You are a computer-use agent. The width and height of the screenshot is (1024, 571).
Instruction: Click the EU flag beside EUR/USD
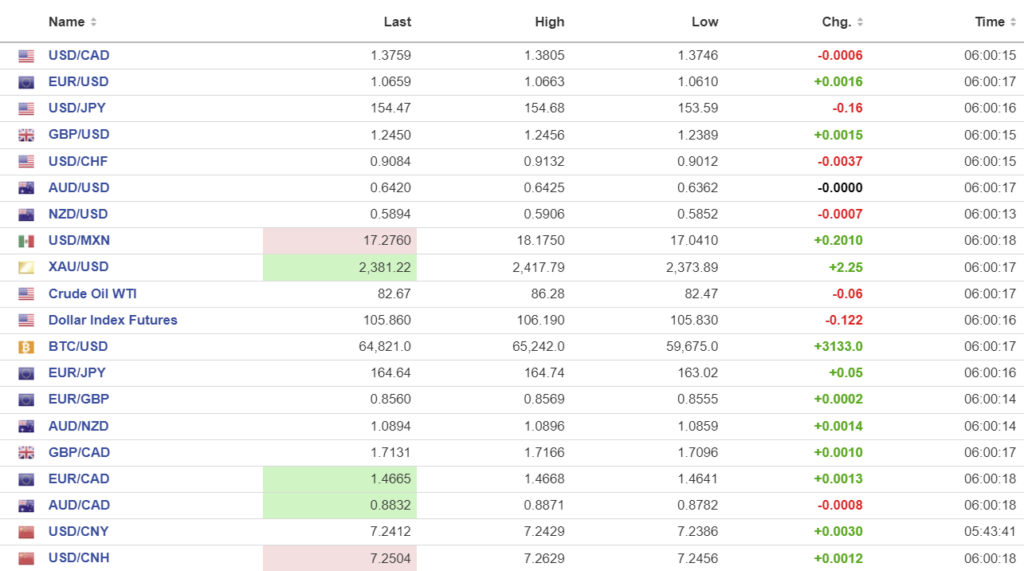26,82
